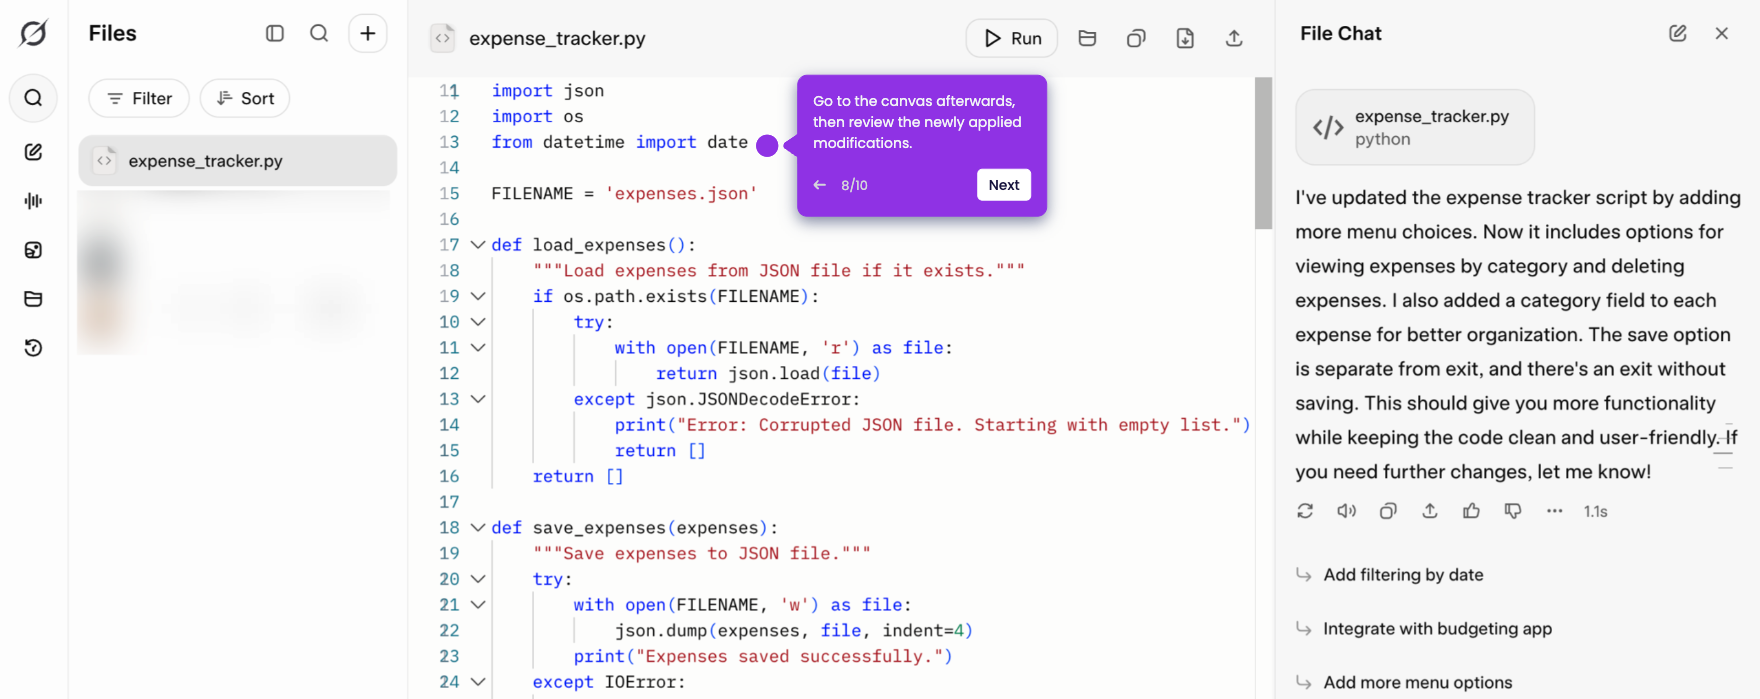Share file using editor upload icon

click(x=1234, y=38)
